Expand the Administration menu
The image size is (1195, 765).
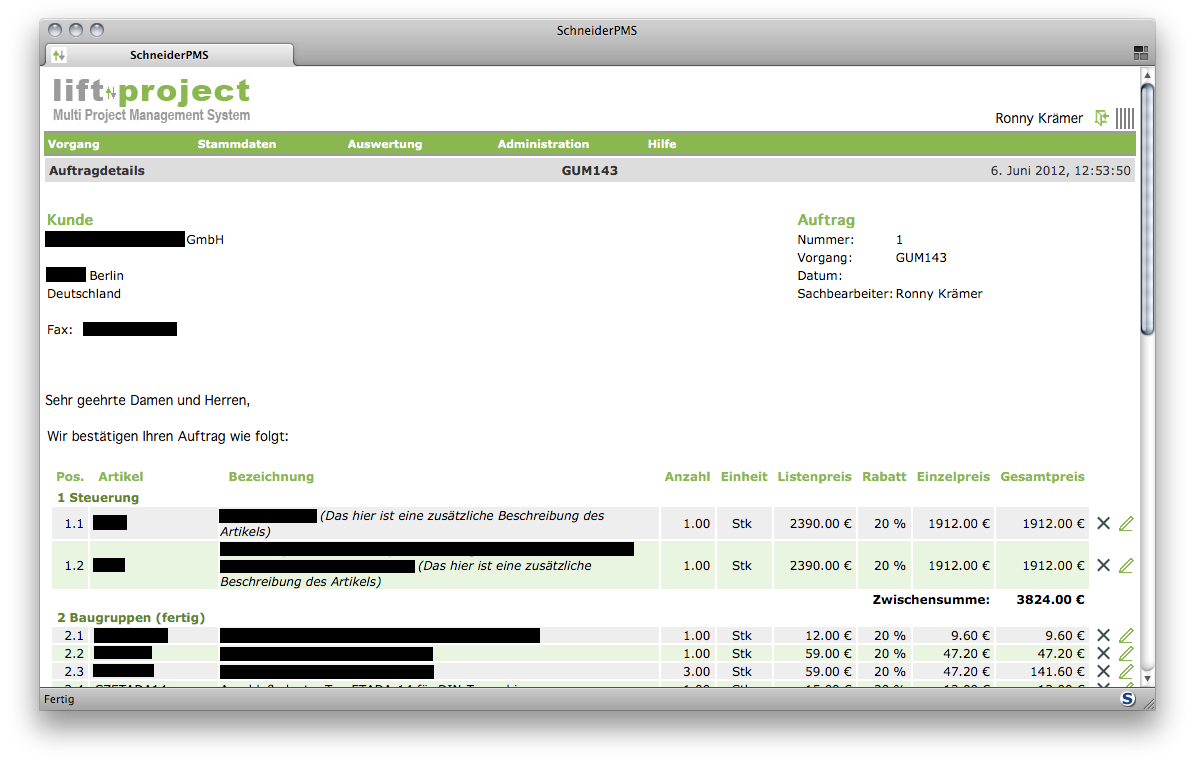pyautogui.click(x=543, y=144)
